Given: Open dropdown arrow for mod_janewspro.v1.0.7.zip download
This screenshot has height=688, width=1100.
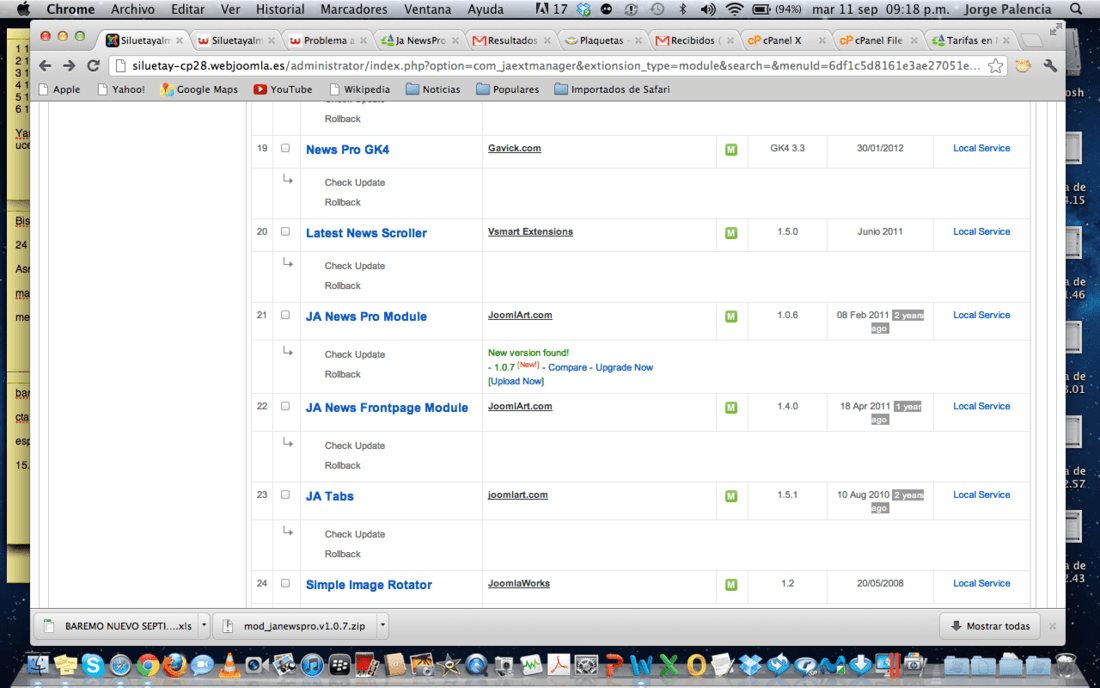Looking at the screenshot, I should click(382, 625).
